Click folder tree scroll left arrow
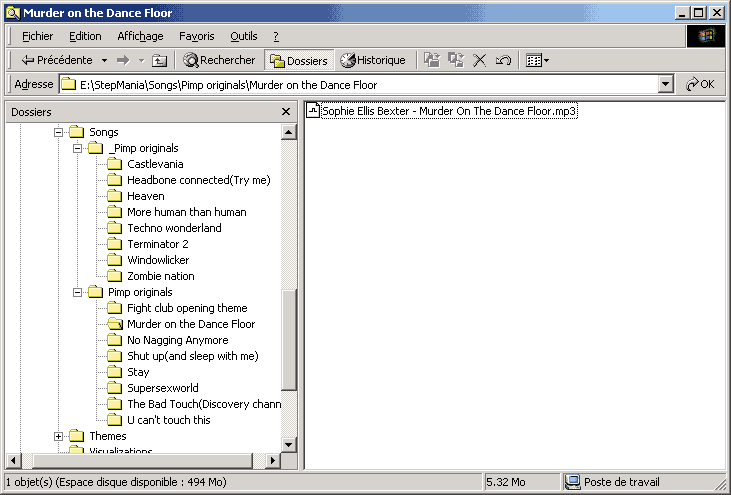The image size is (731, 495). [13, 461]
